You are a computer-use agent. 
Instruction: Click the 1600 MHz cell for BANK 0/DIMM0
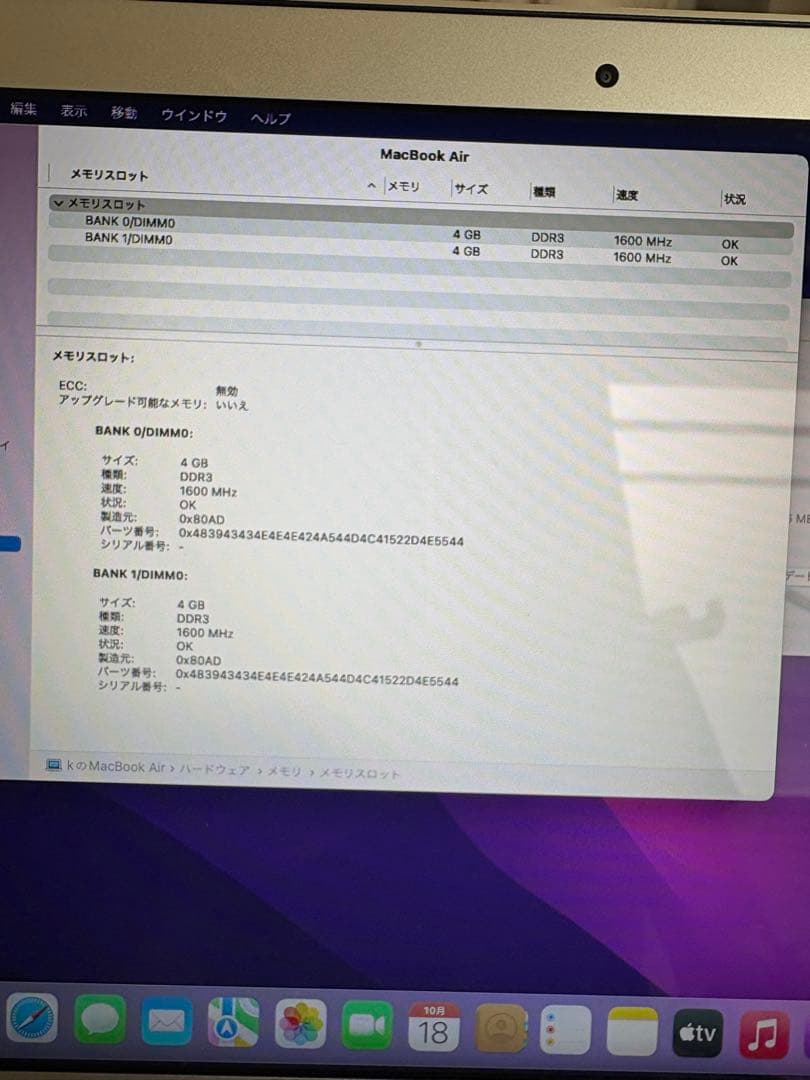[643, 241]
